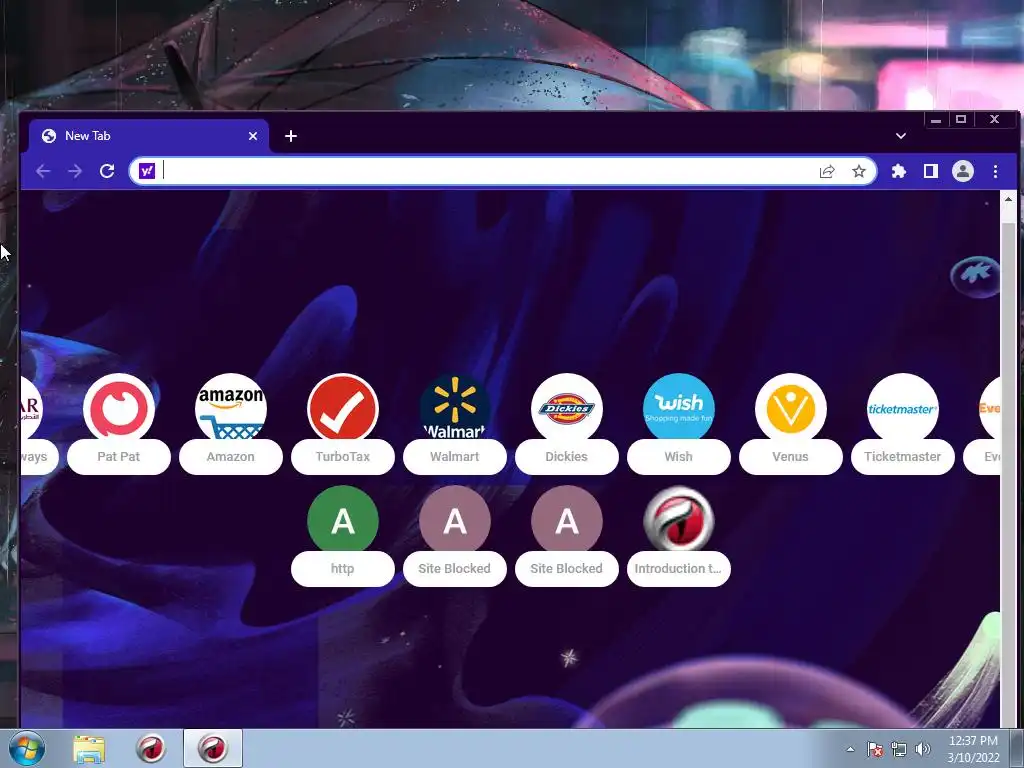The image size is (1024, 768).
Task: Click the Dickies label
Action: coord(567,456)
